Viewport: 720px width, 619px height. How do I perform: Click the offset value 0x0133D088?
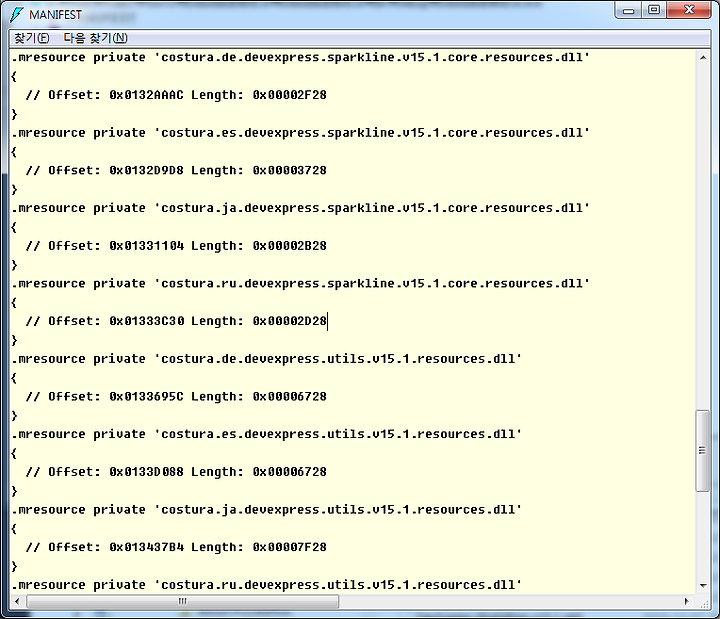point(146,472)
